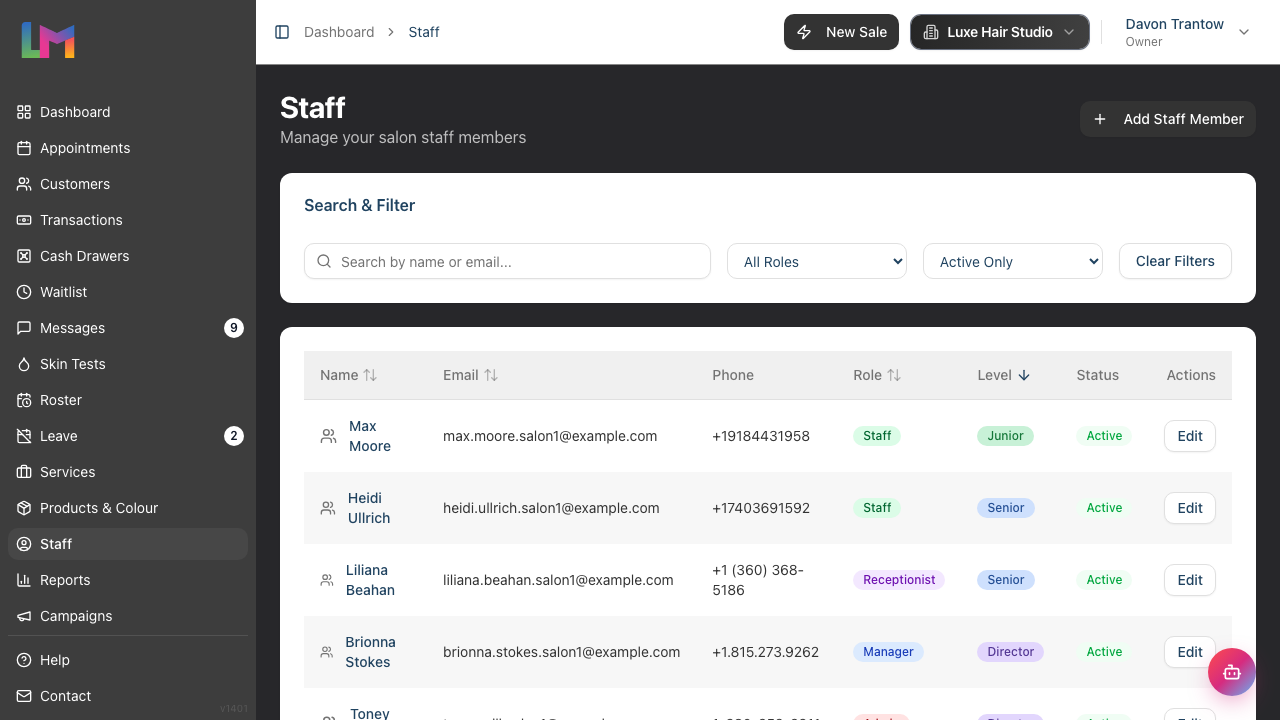Click the Appointments calendar icon
The image size is (1280, 720).
(x=24, y=148)
